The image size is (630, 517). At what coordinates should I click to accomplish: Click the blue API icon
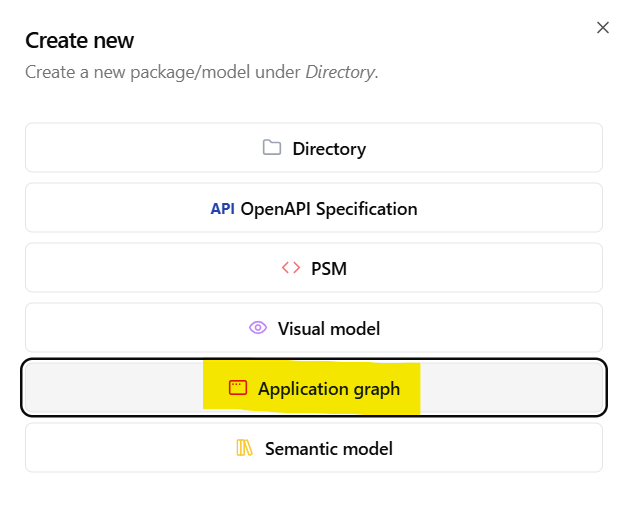click(222, 209)
